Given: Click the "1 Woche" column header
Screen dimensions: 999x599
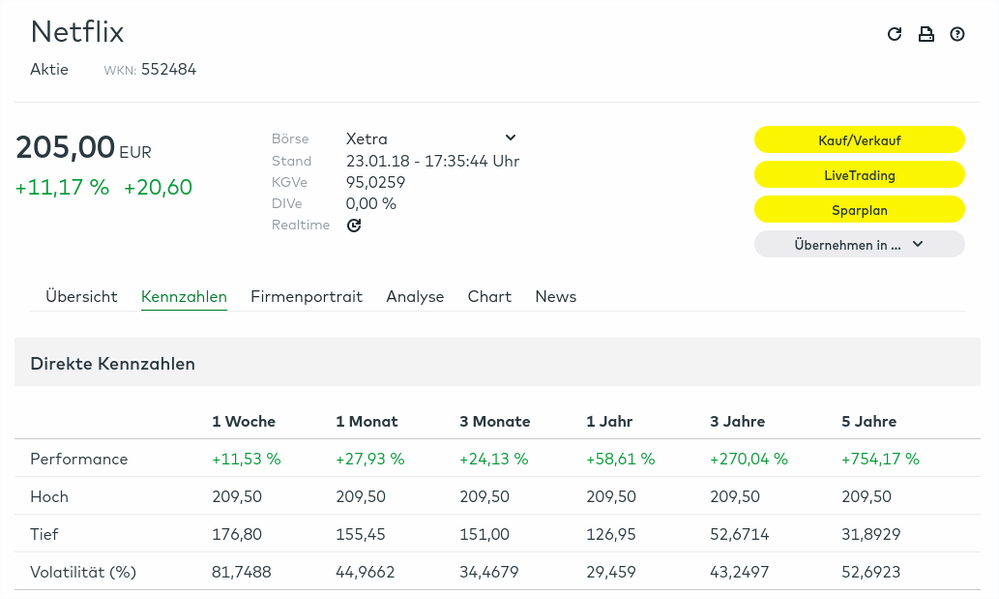Looking at the screenshot, I should click(x=243, y=421).
